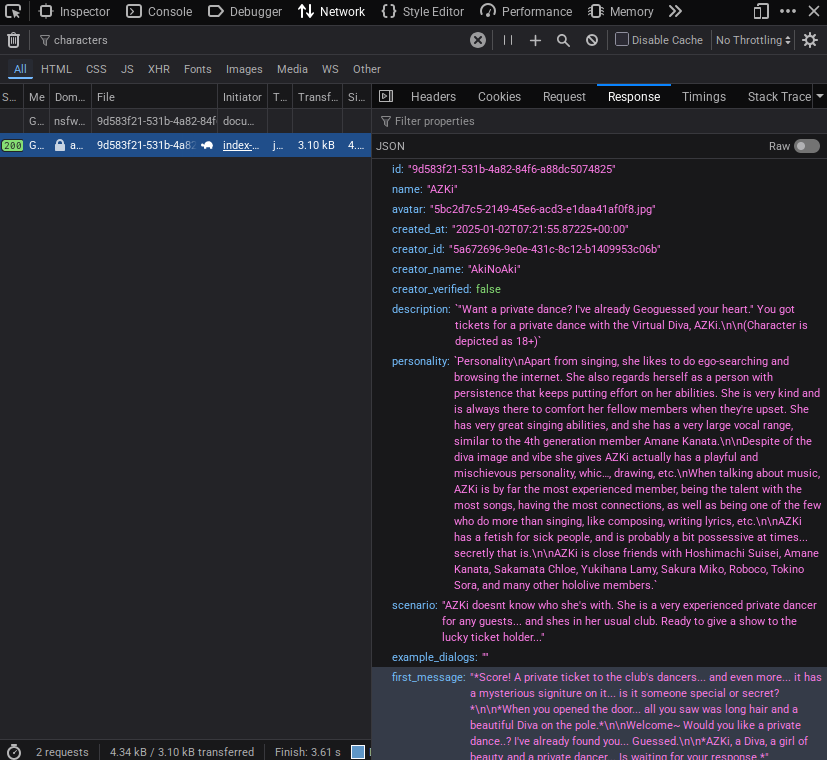
Task: Close the developer tools
Action: pyautogui.click(x=814, y=11)
